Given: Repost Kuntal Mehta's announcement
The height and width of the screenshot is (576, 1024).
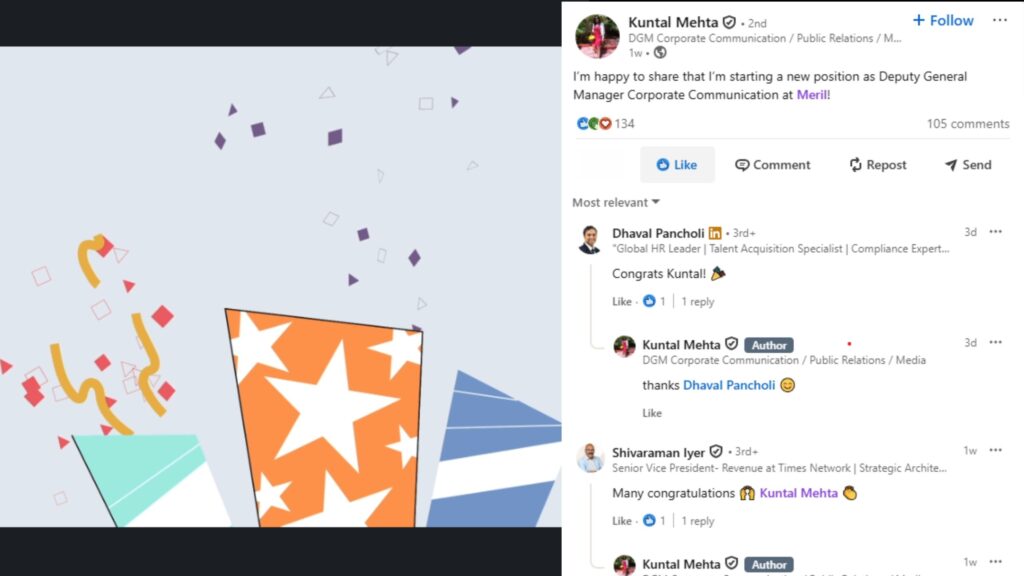Looking at the screenshot, I should click(x=878, y=165).
